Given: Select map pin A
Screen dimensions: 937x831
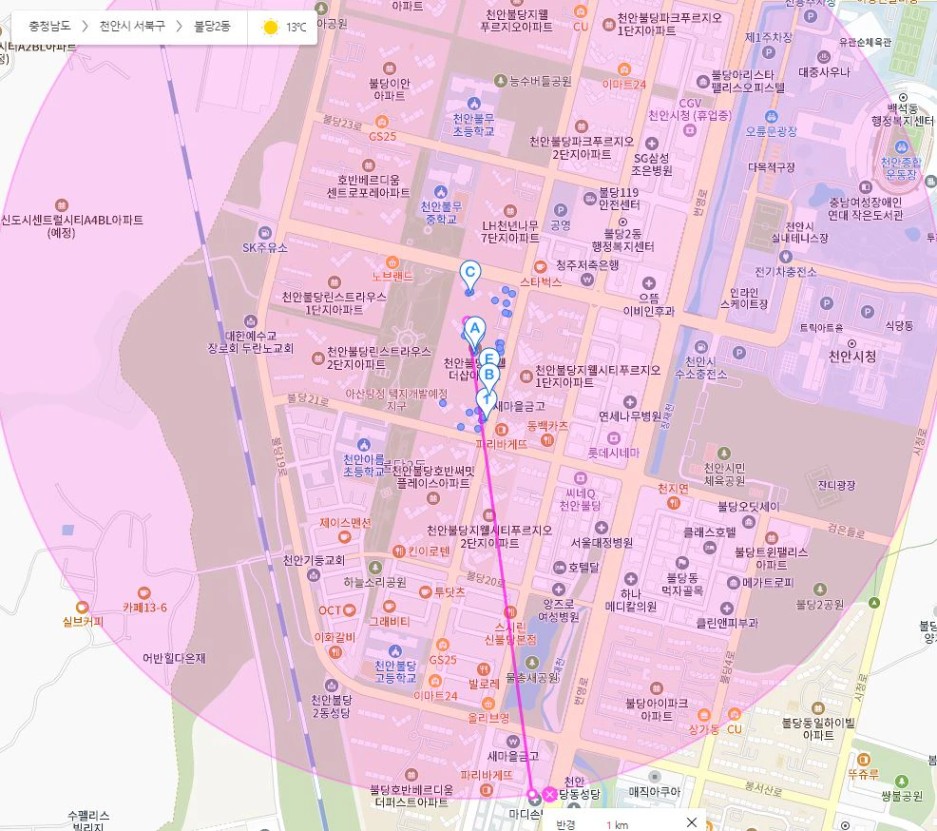Looking at the screenshot, I should tap(474, 332).
